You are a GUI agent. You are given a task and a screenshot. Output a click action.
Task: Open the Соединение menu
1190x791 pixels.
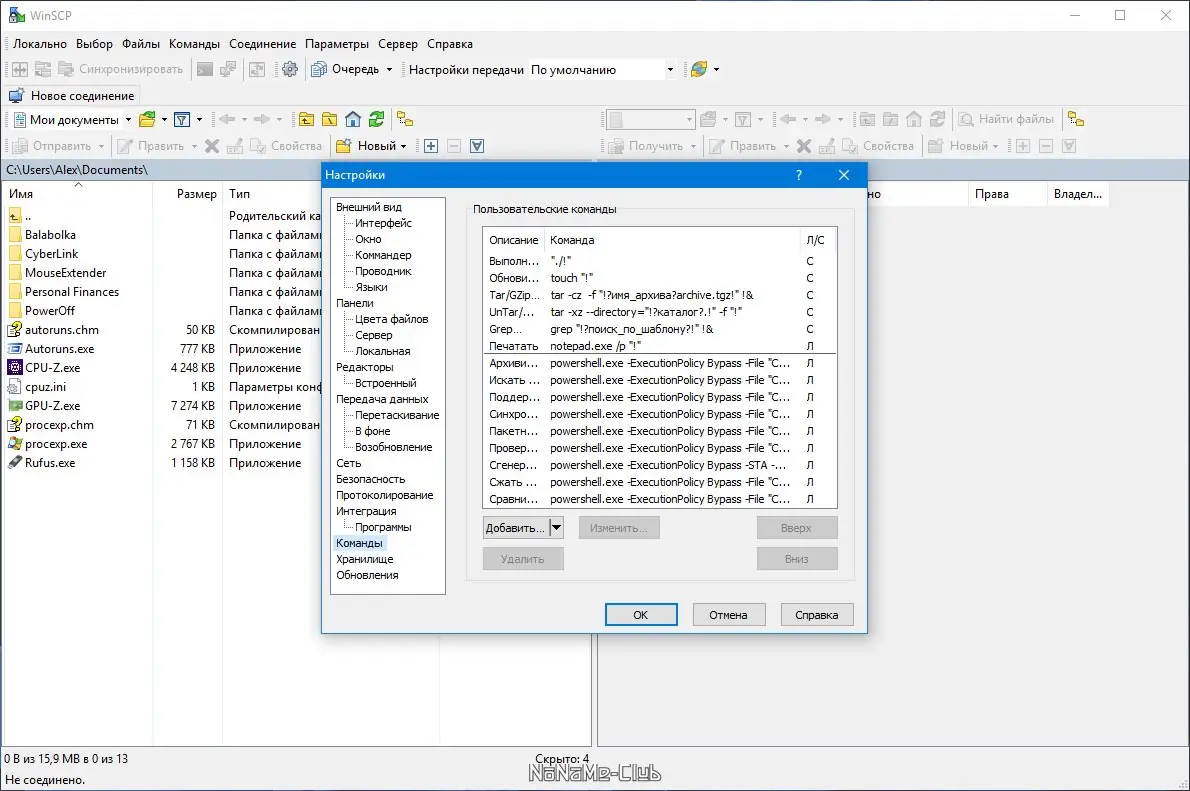(x=263, y=44)
